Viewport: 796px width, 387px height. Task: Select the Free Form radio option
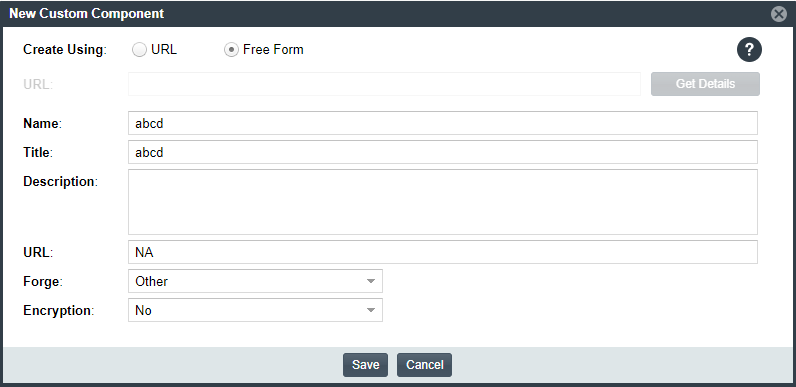click(x=231, y=50)
